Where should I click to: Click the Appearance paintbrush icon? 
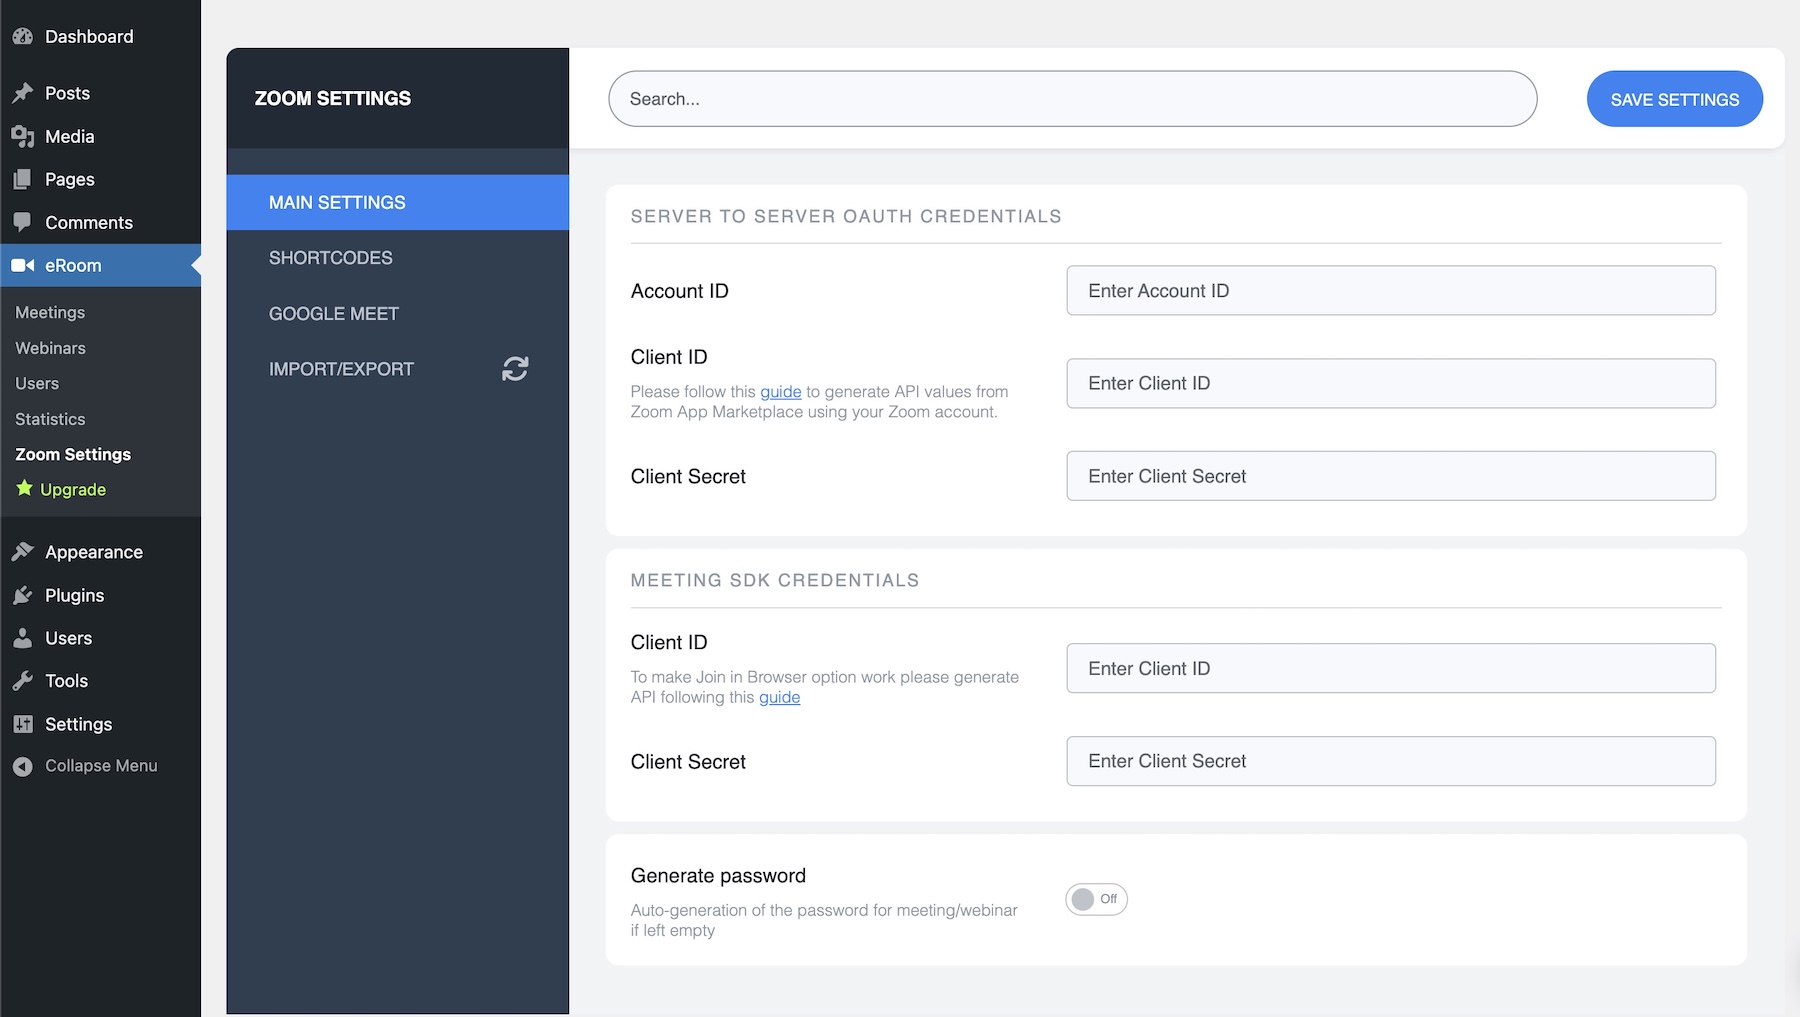[23, 552]
